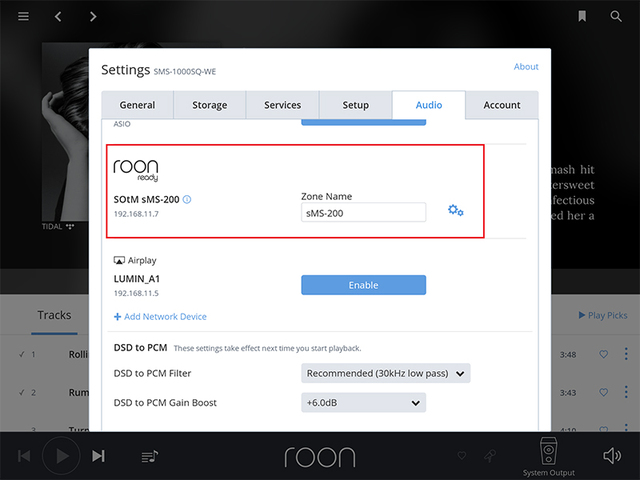The width and height of the screenshot is (640, 480).
Task: Switch to the Setup tab
Action: (356, 105)
